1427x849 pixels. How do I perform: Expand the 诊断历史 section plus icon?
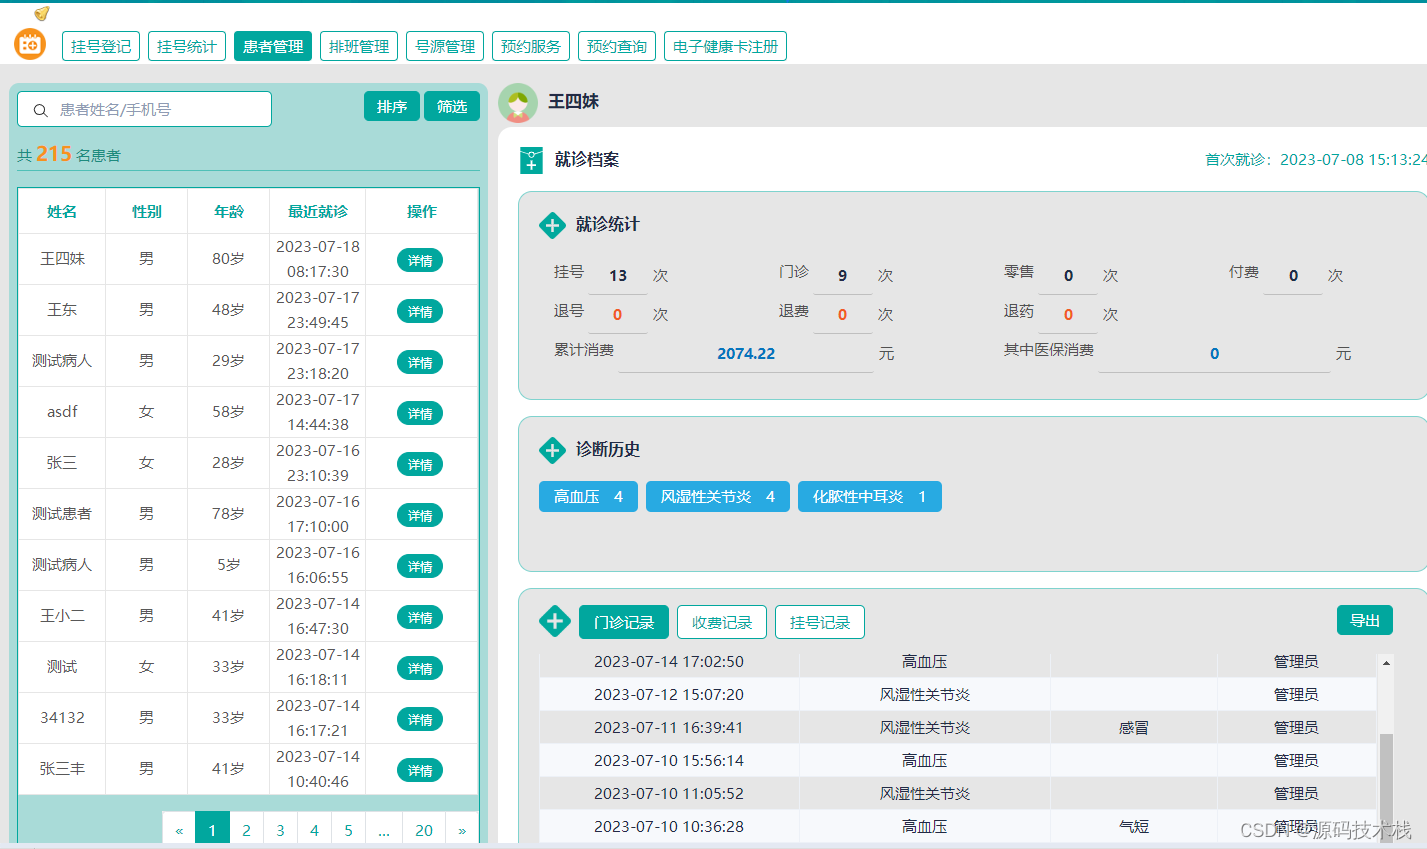point(552,450)
